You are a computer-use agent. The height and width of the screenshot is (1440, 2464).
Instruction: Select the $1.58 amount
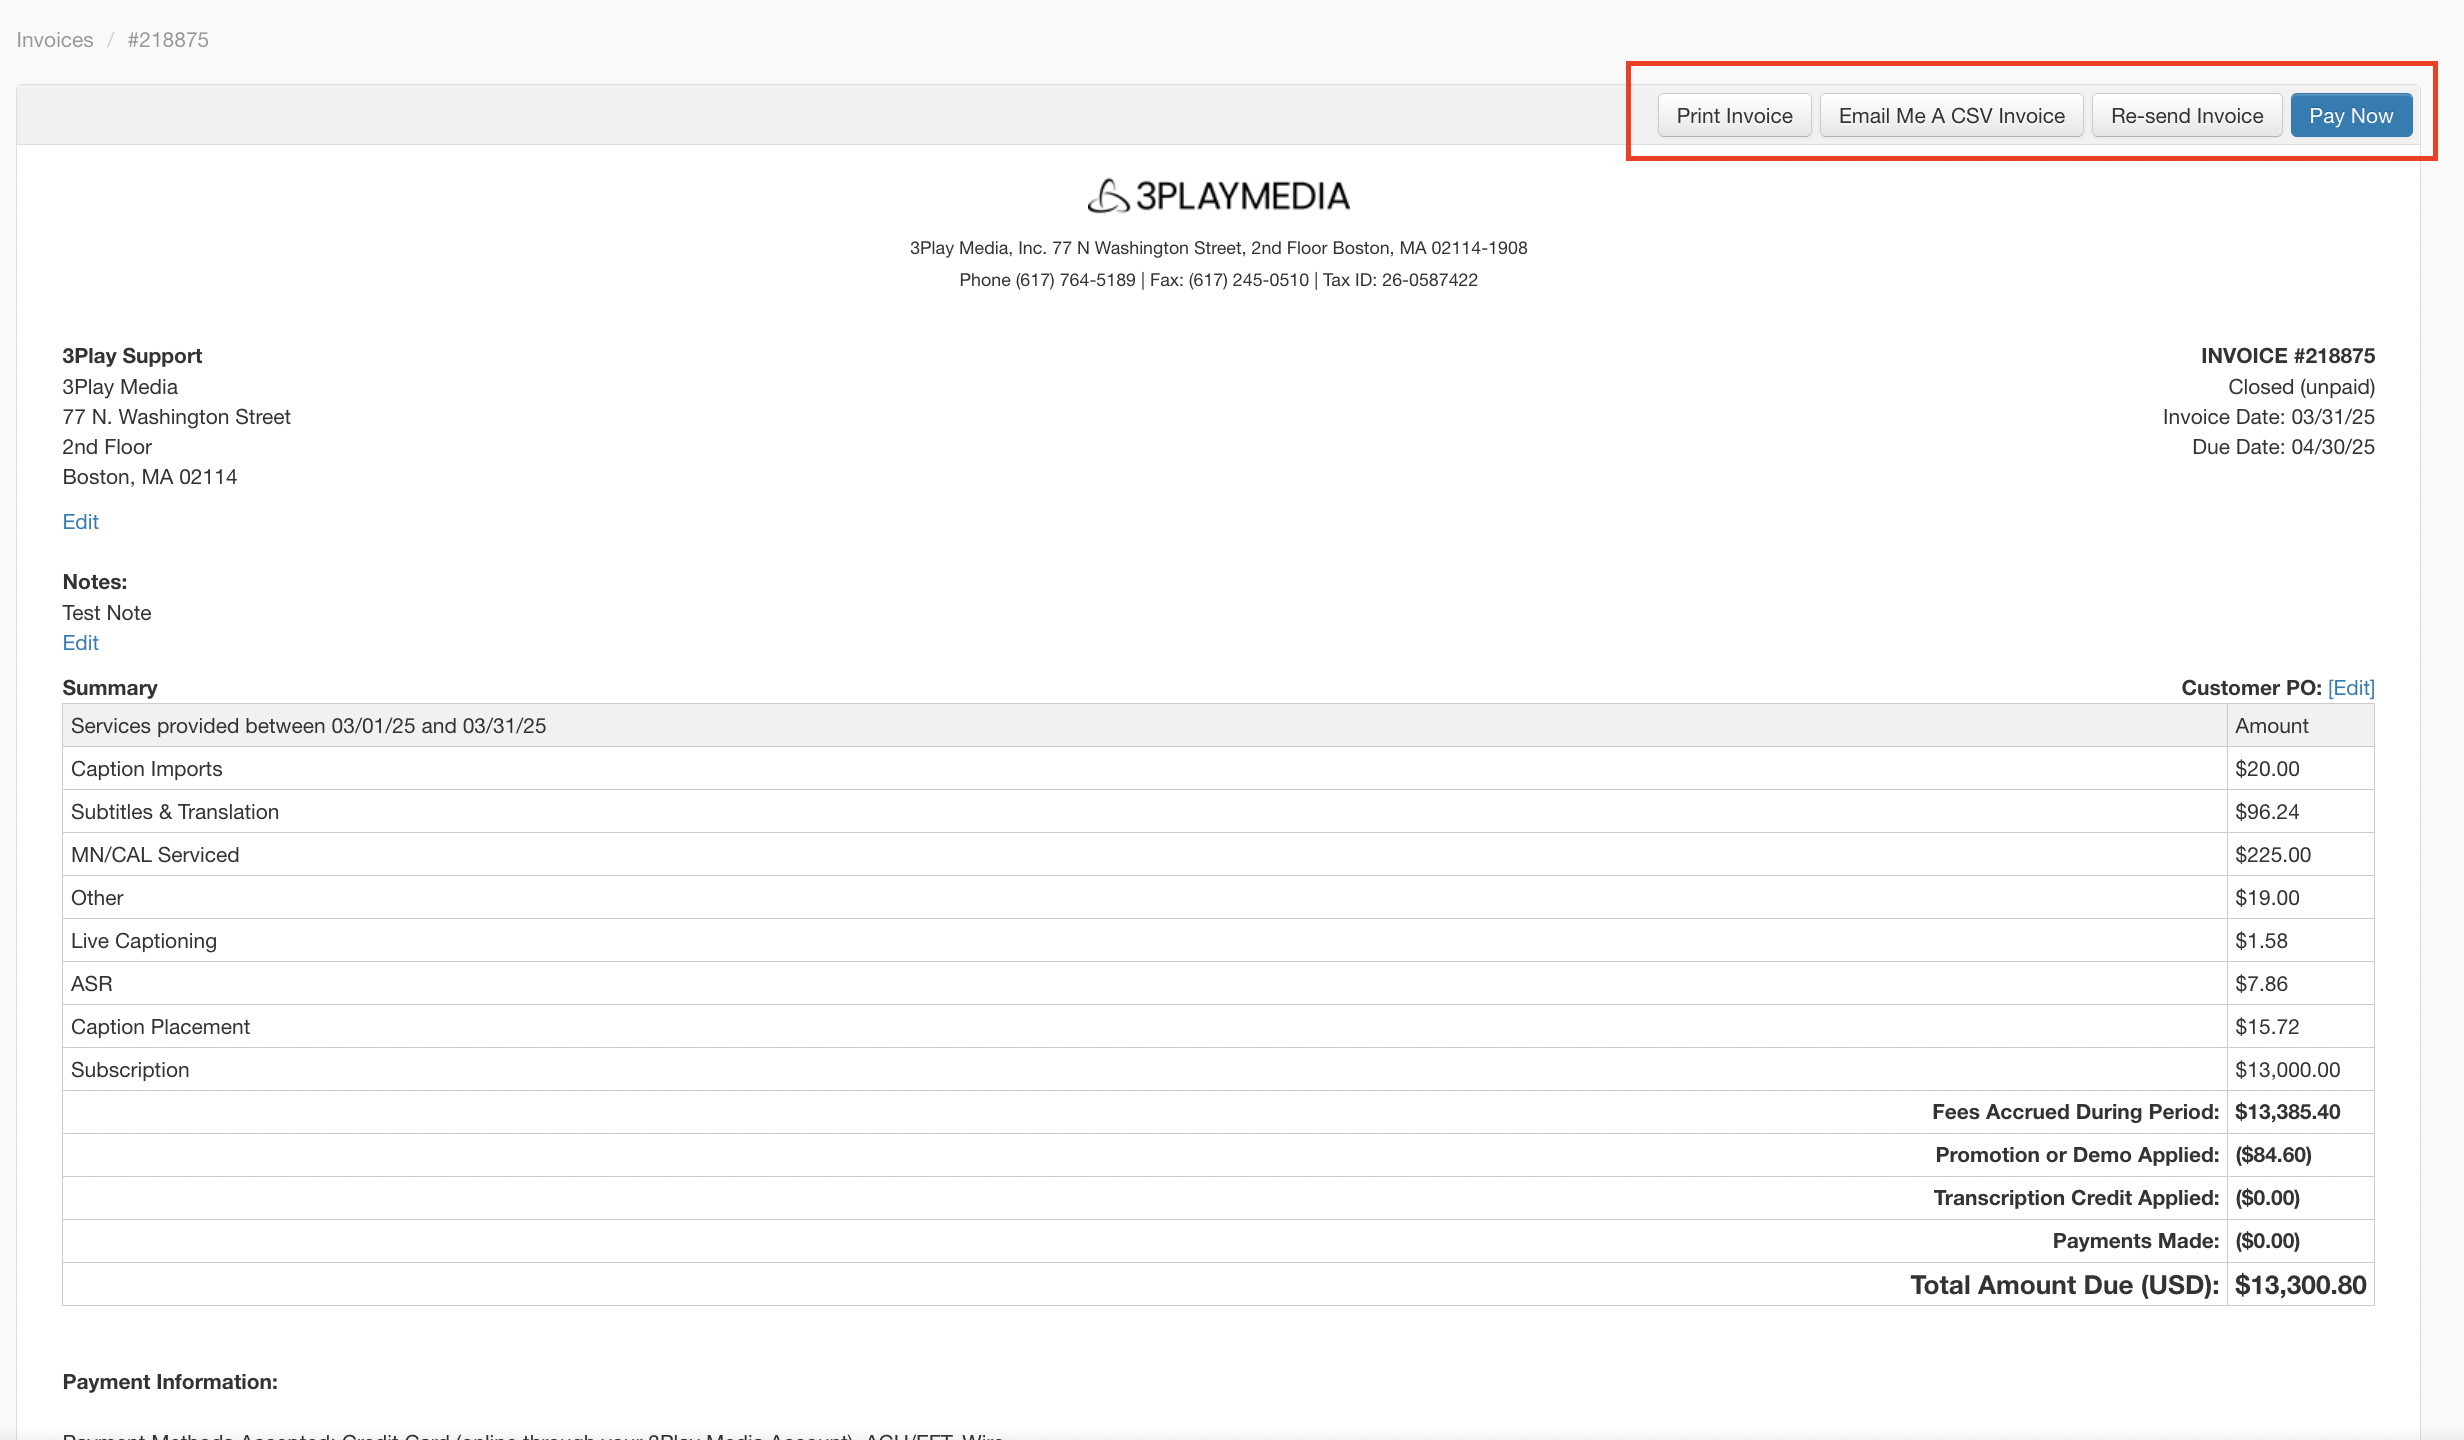tap(2261, 941)
